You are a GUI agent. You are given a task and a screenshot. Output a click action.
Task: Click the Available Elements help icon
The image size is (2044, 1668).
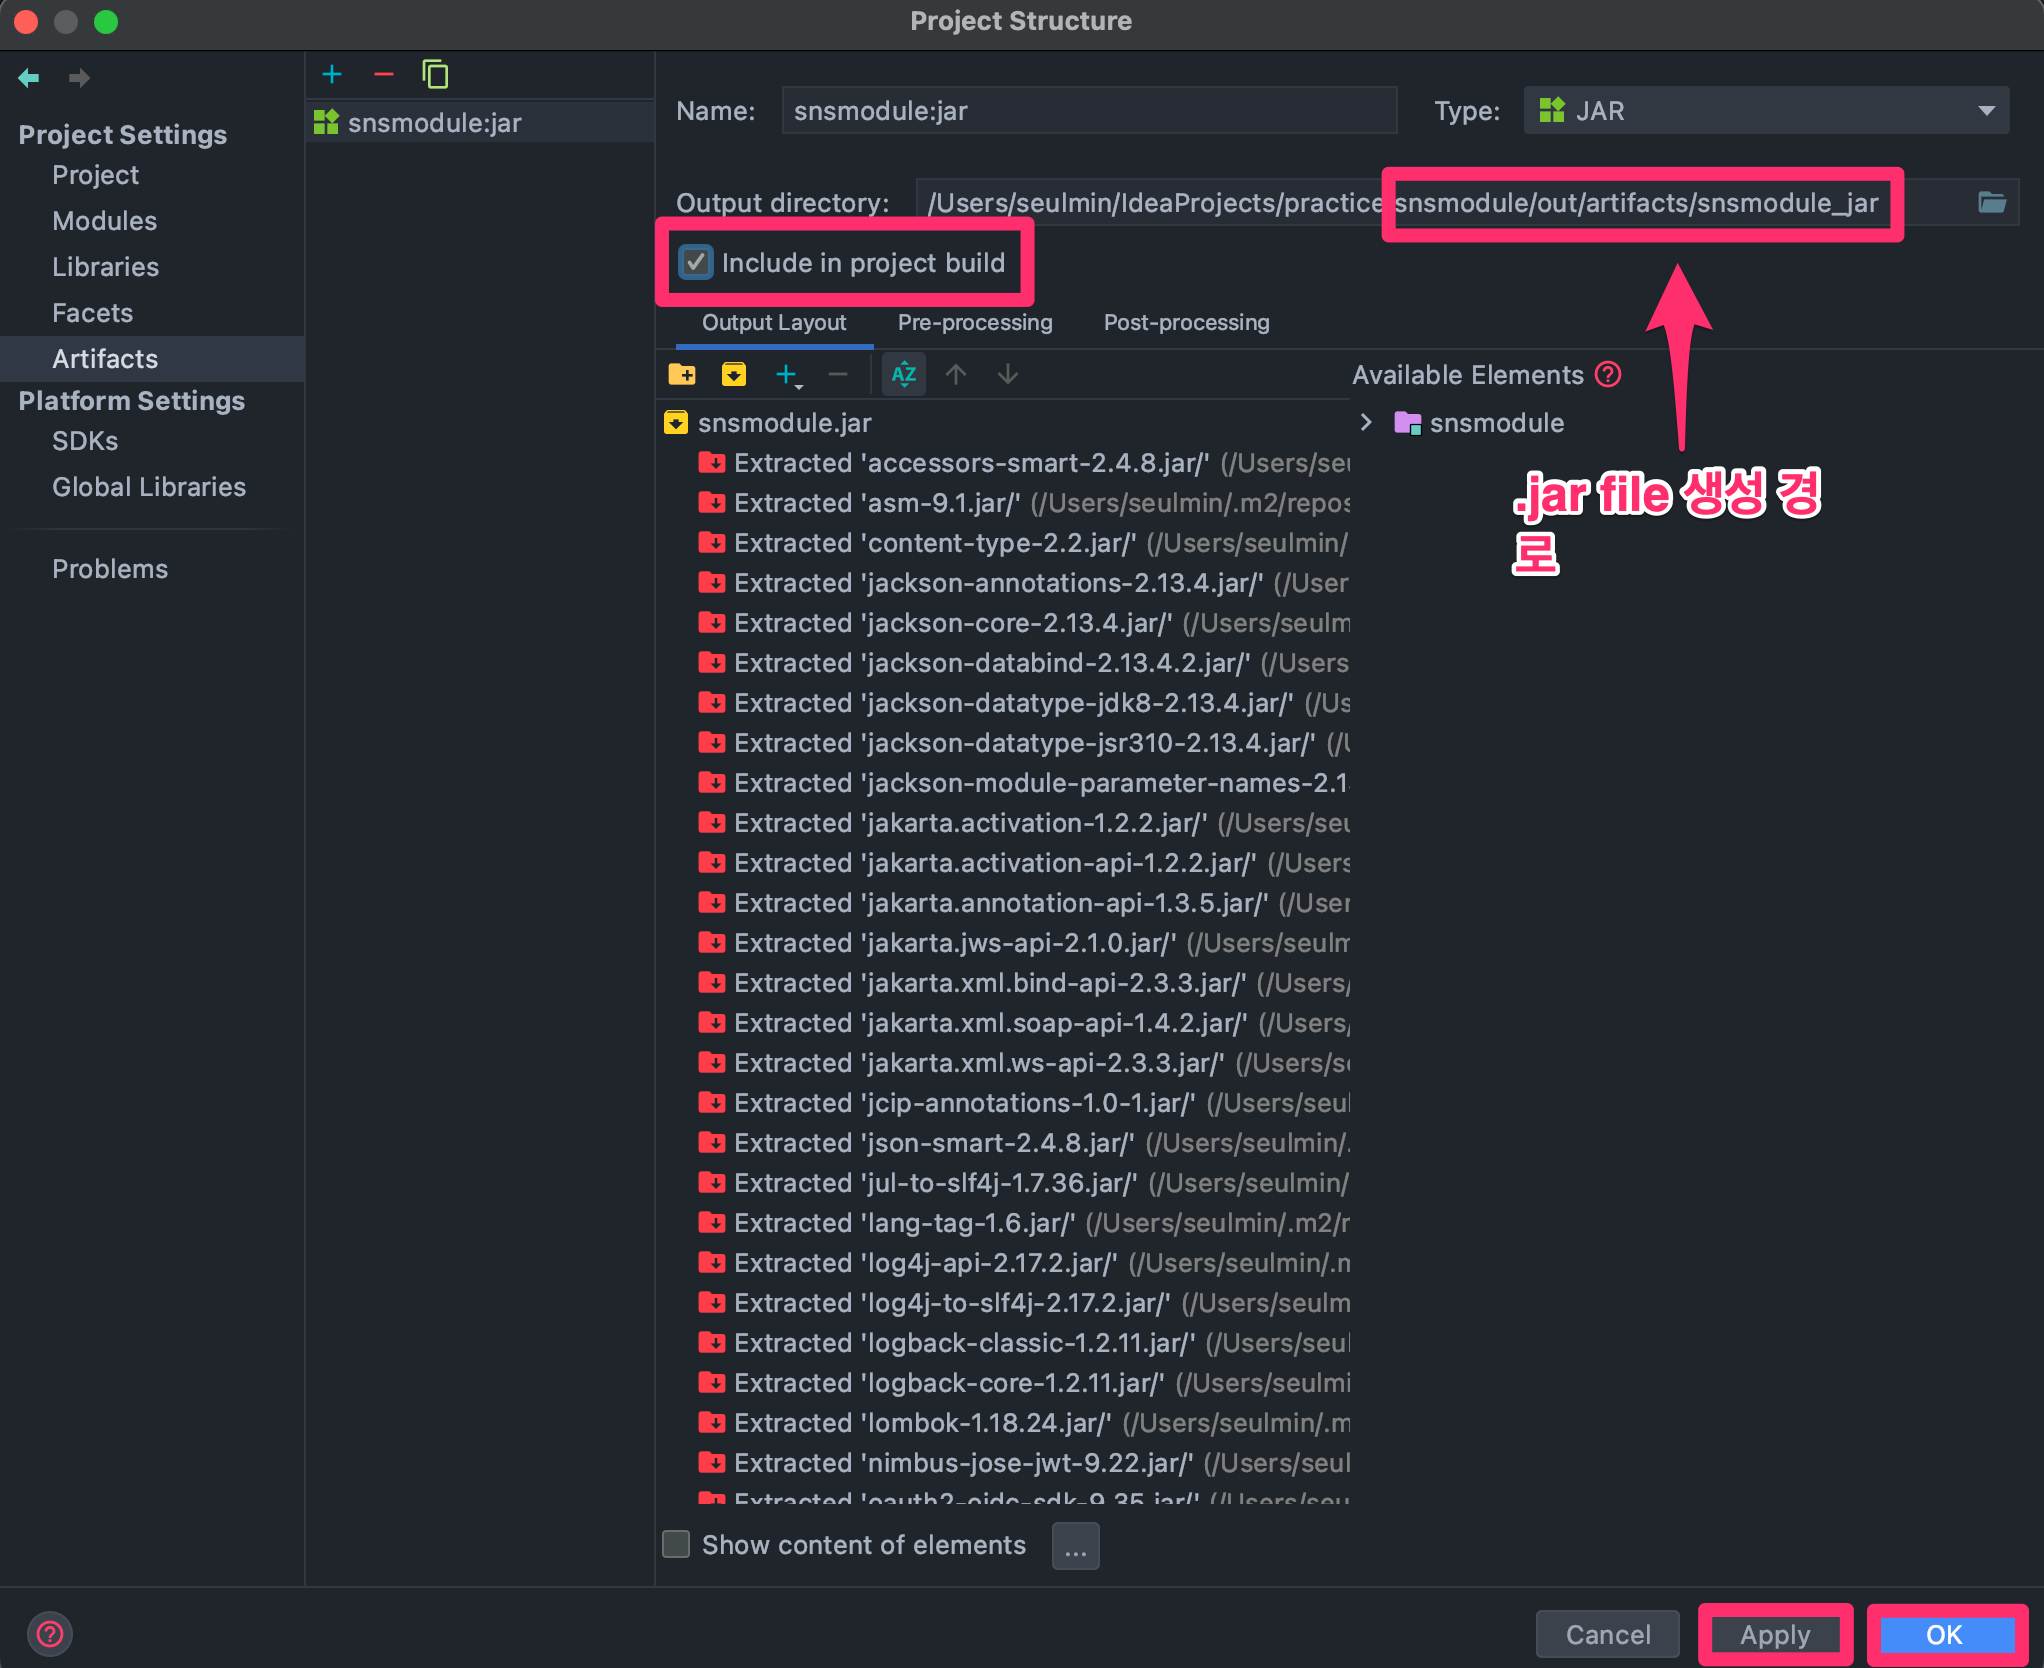tap(1608, 375)
